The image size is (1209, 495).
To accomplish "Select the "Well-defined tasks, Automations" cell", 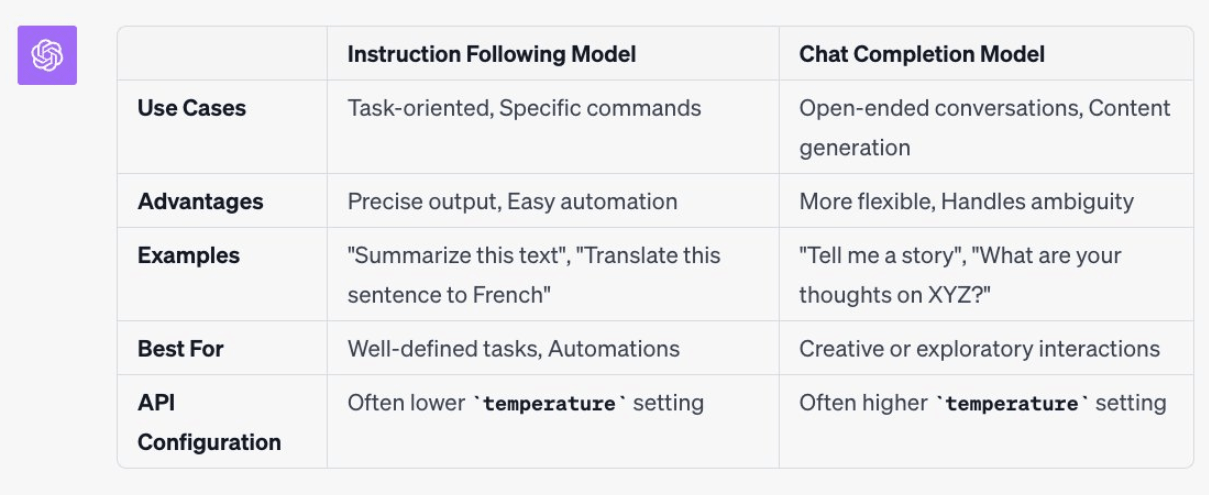I will [x=513, y=349].
